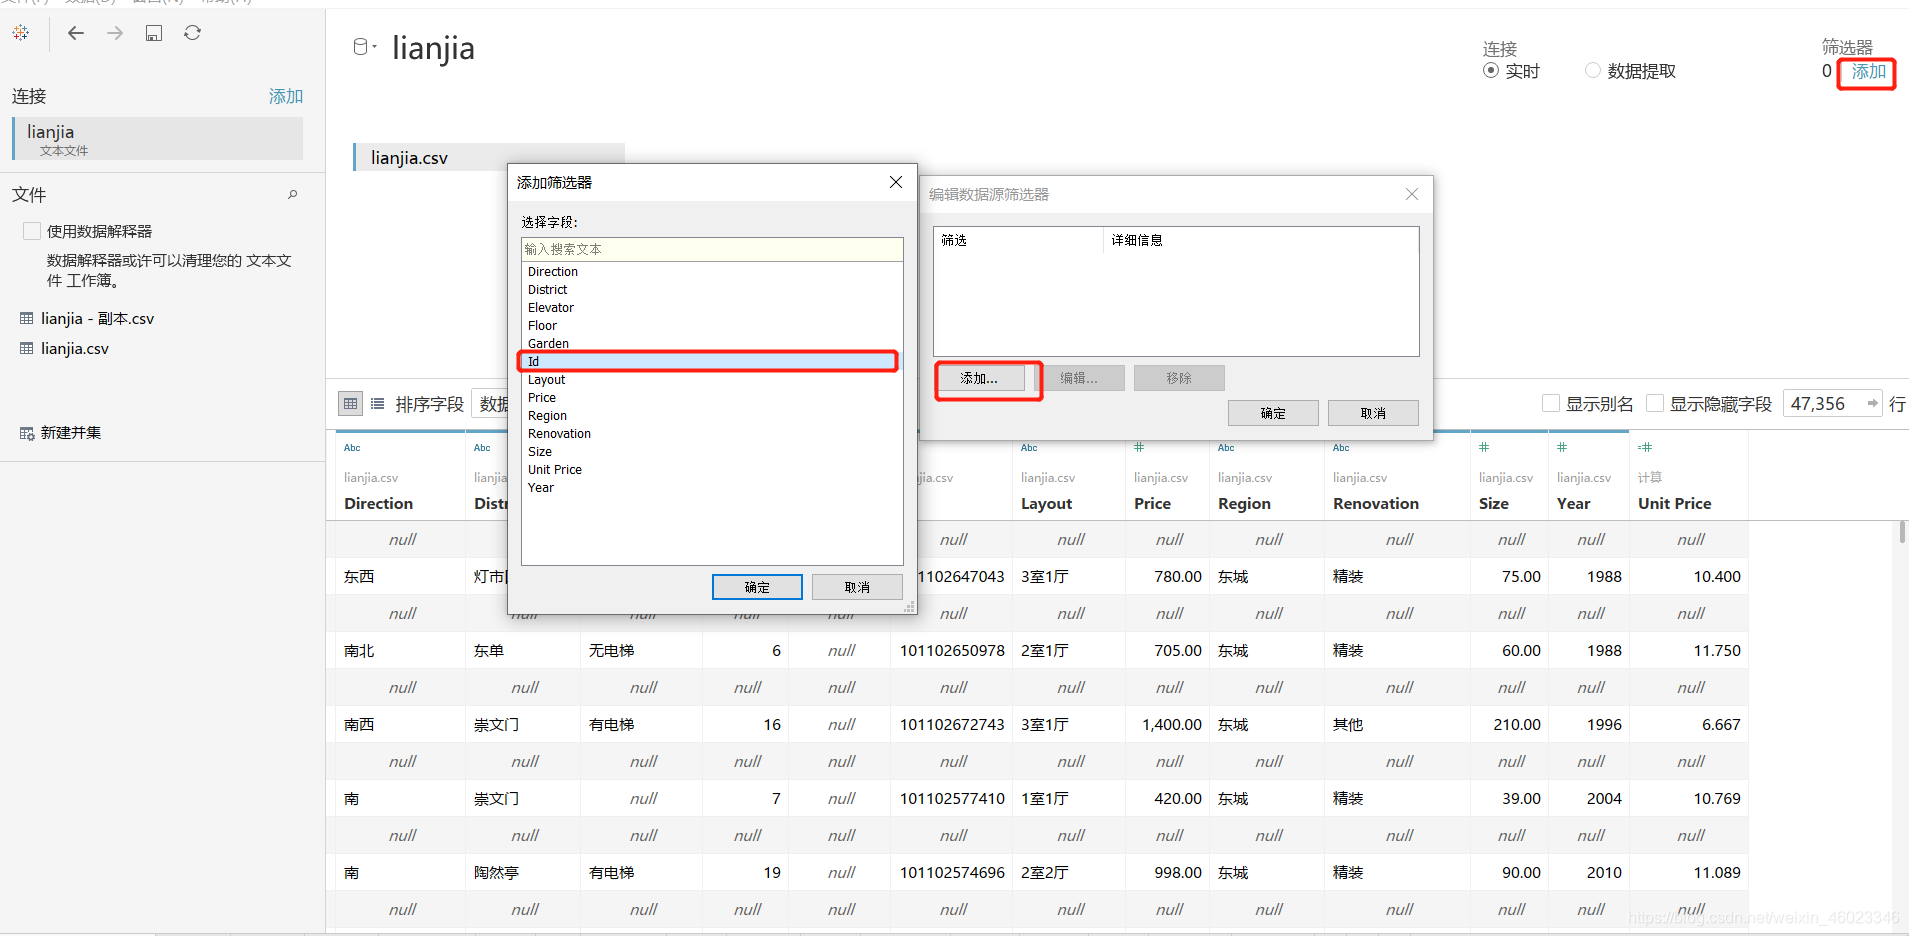Go back with the left arrow
1909x936 pixels.
[x=76, y=33]
